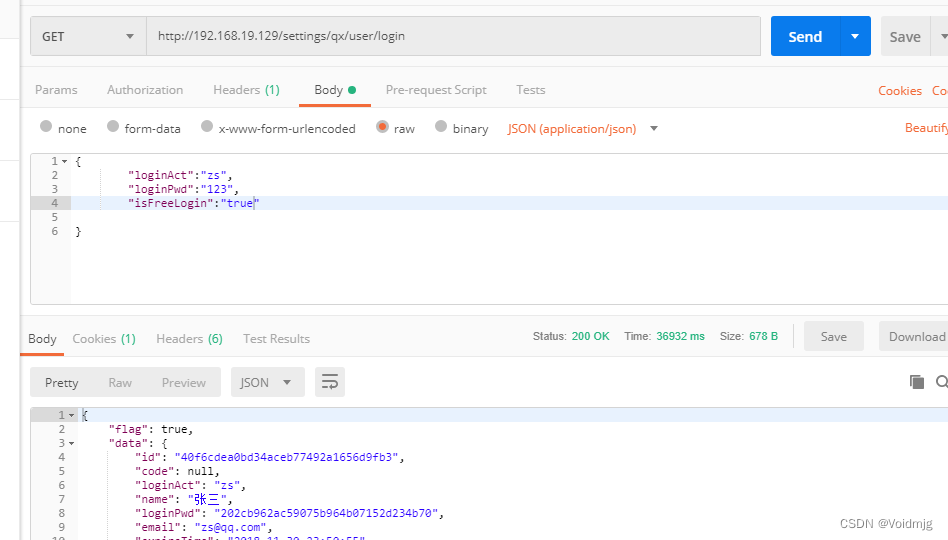Open the response Headers (6) tab
The height and width of the screenshot is (540, 948).
[x=189, y=339]
